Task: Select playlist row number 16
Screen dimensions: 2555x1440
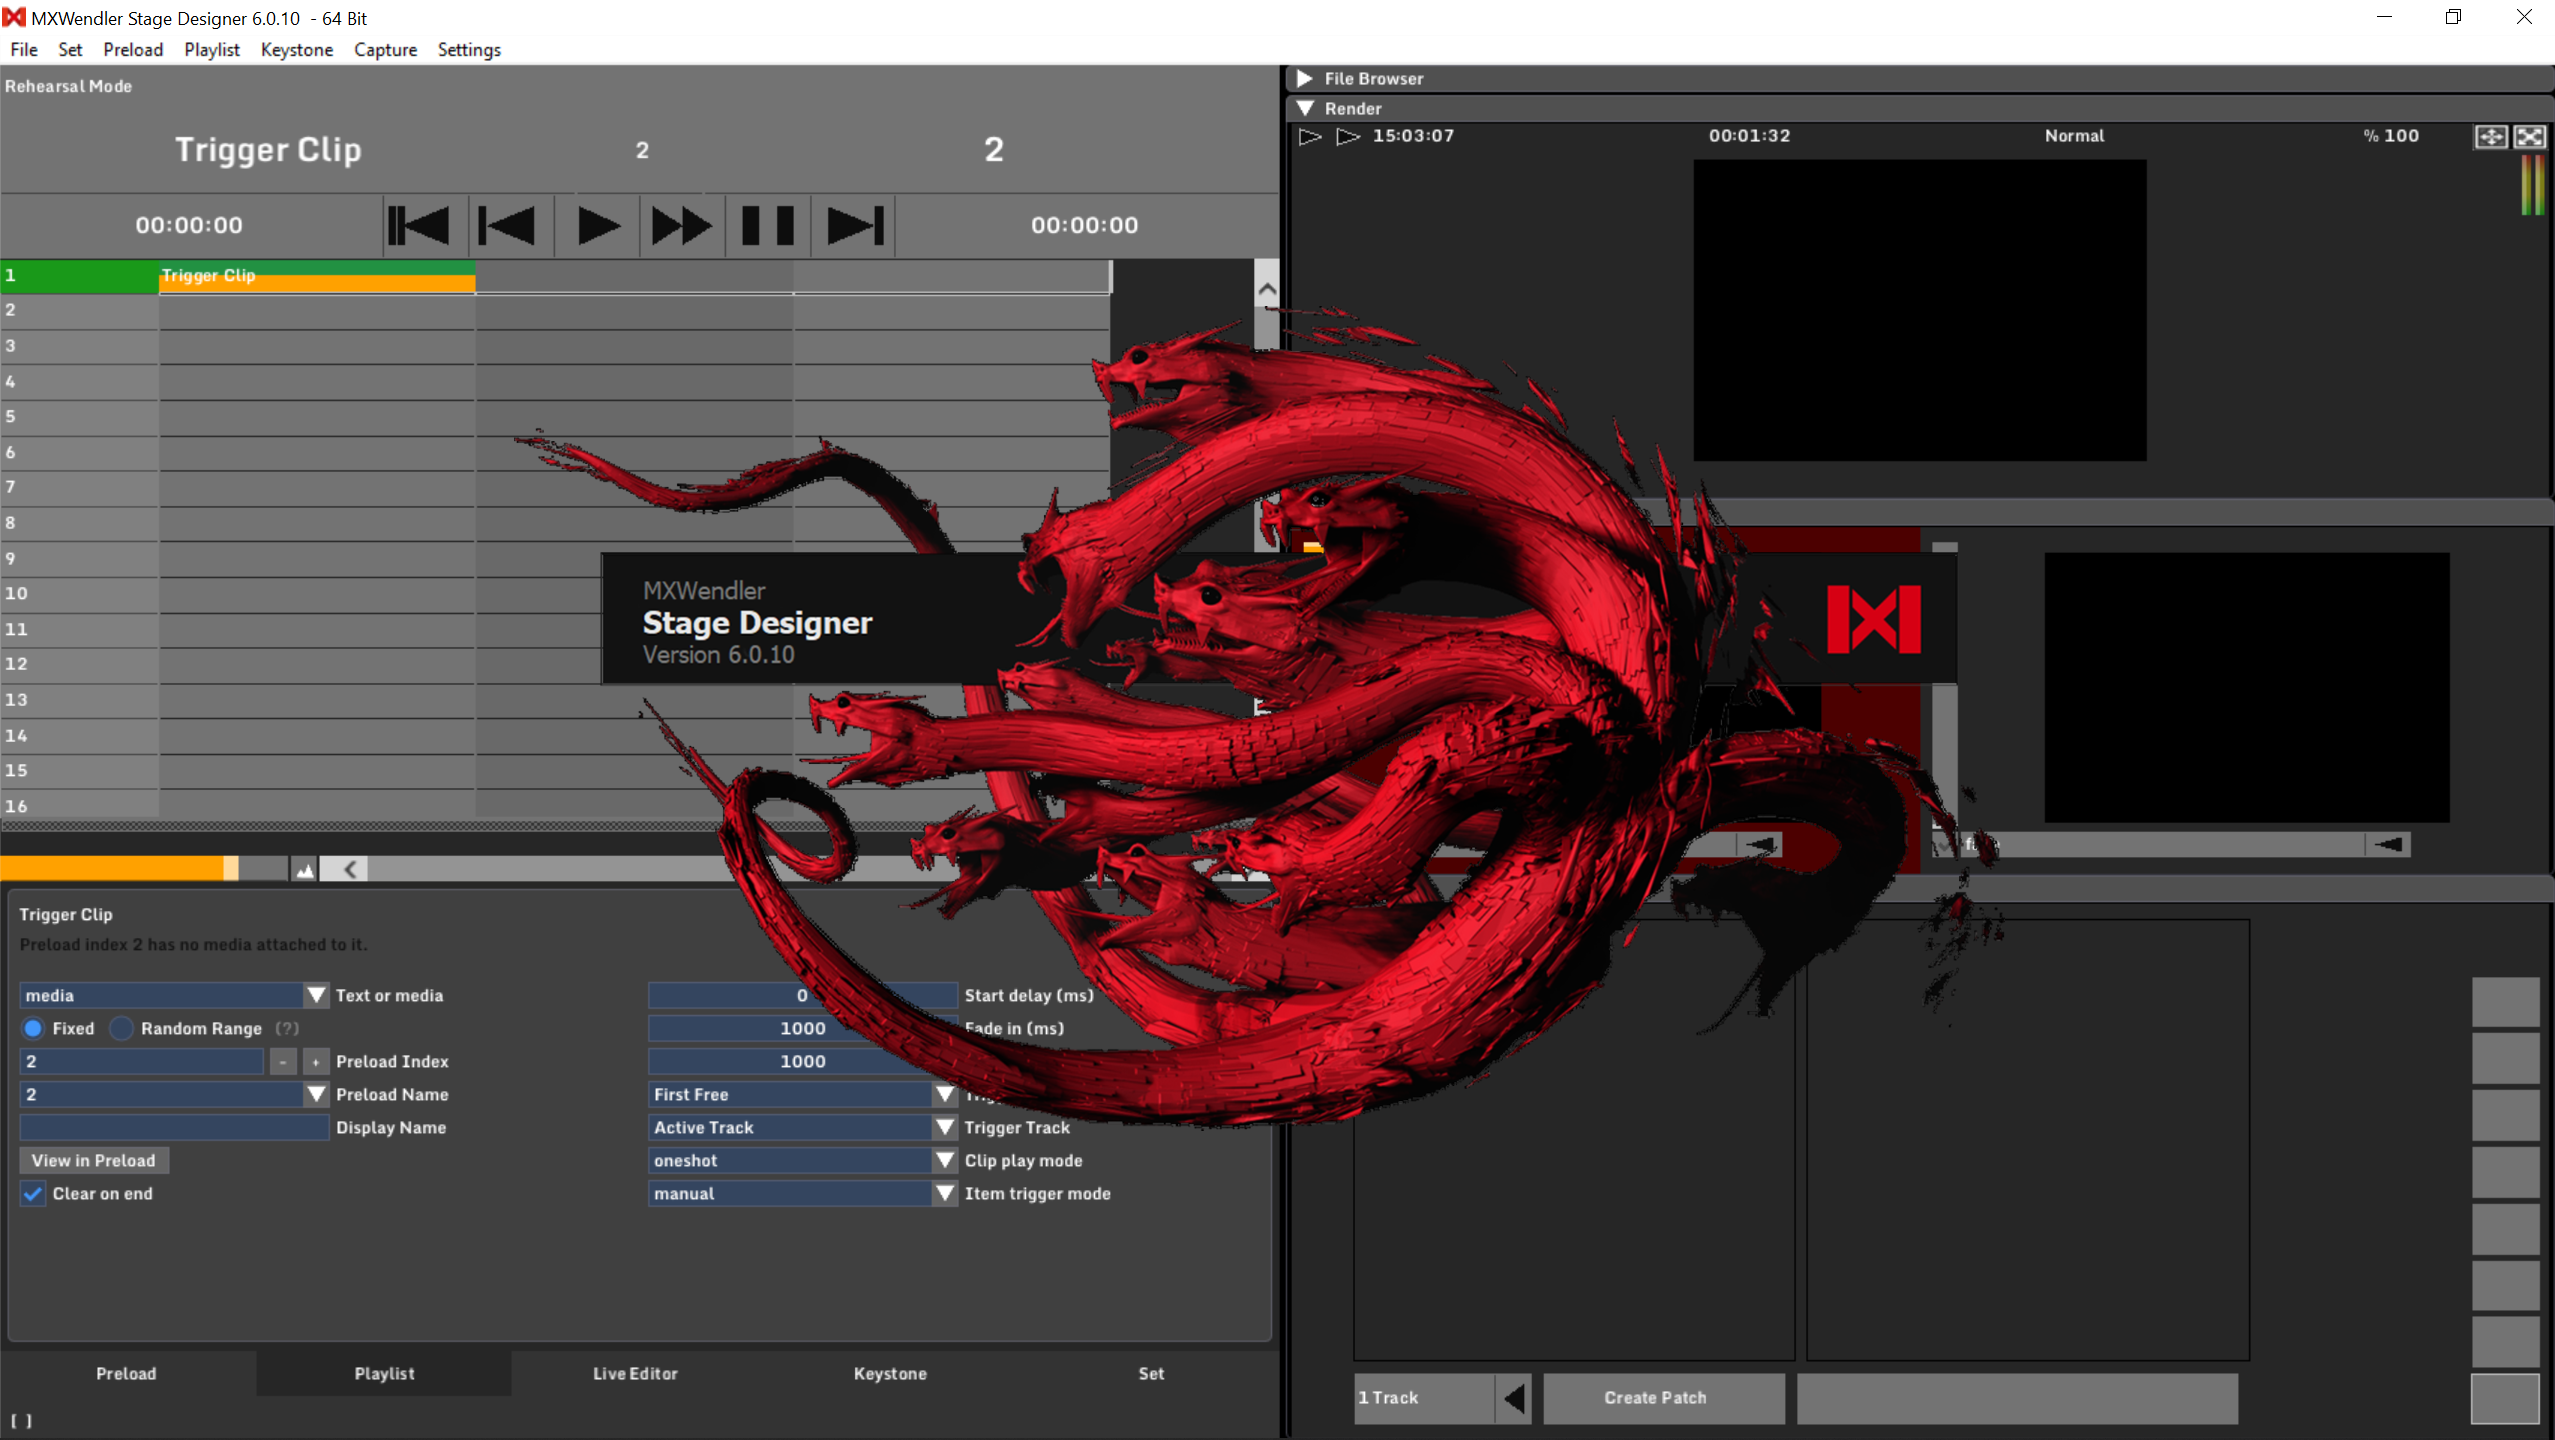Action: coord(79,805)
